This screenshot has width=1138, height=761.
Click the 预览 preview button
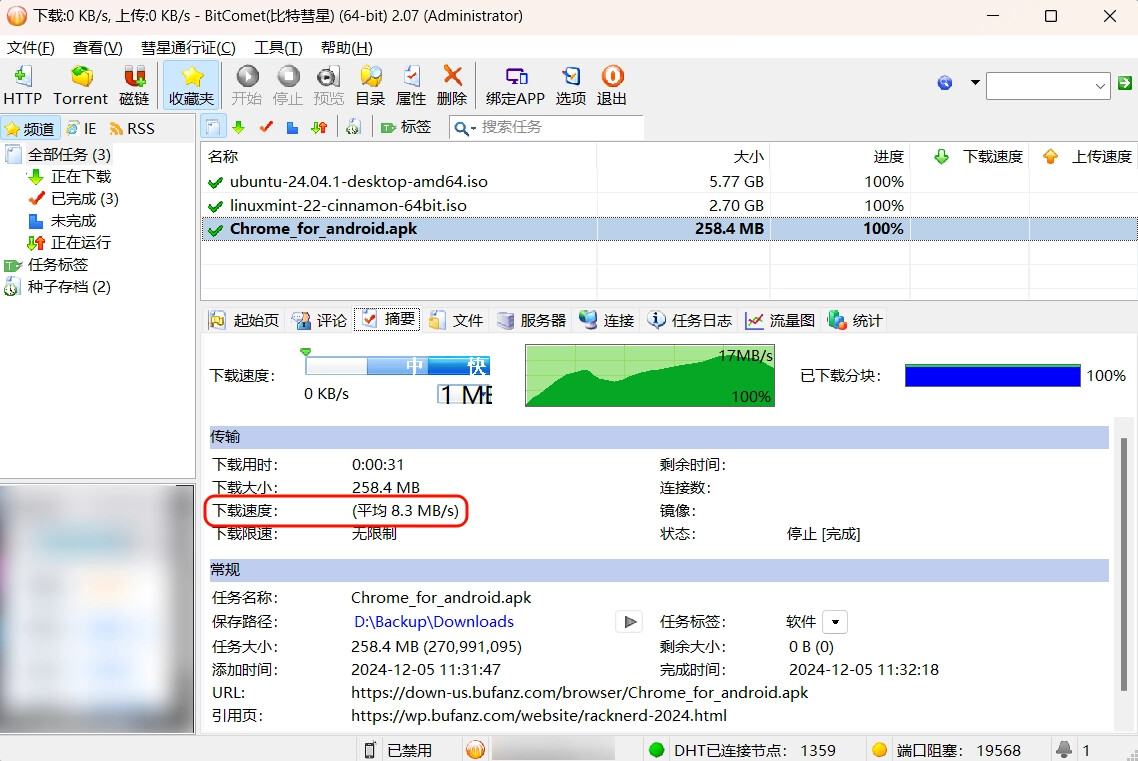[x=328, y=86]
